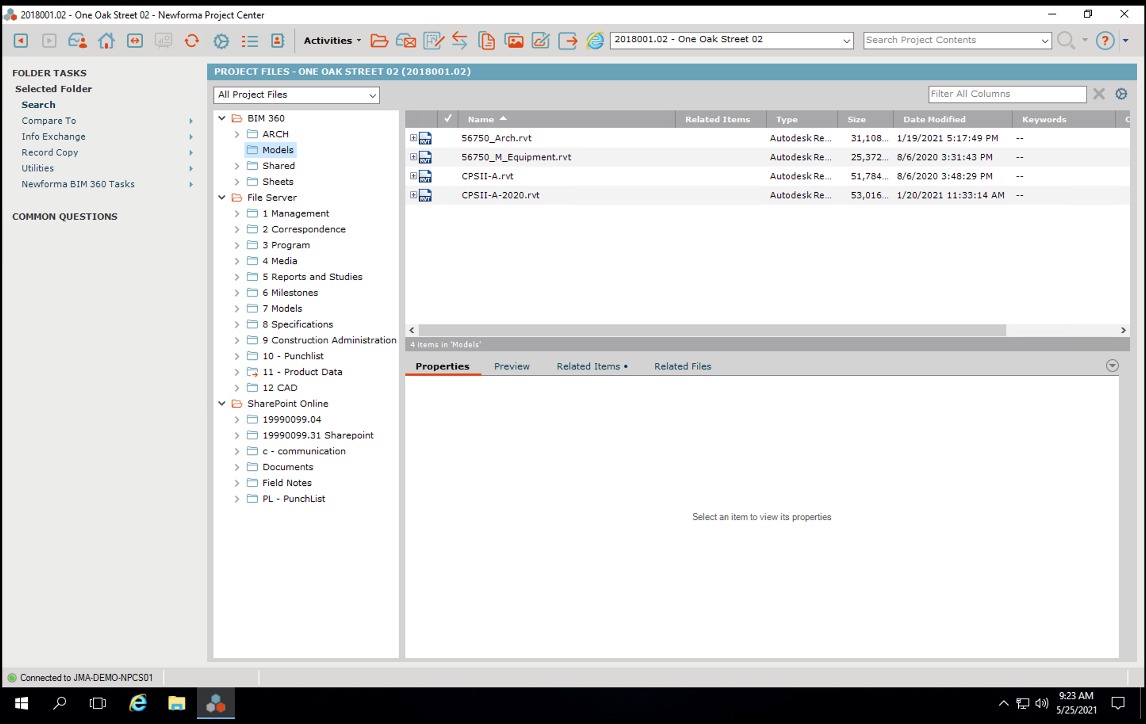Collapse the SharePoint Online tree node

[222, 403]
